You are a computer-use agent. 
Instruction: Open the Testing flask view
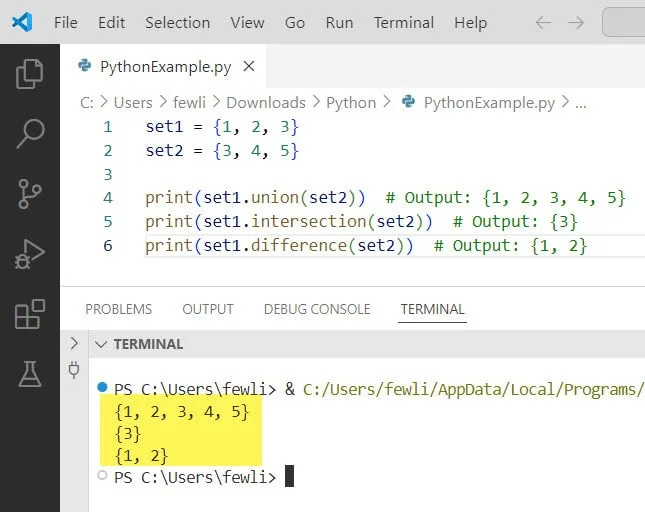pos(30,374)
